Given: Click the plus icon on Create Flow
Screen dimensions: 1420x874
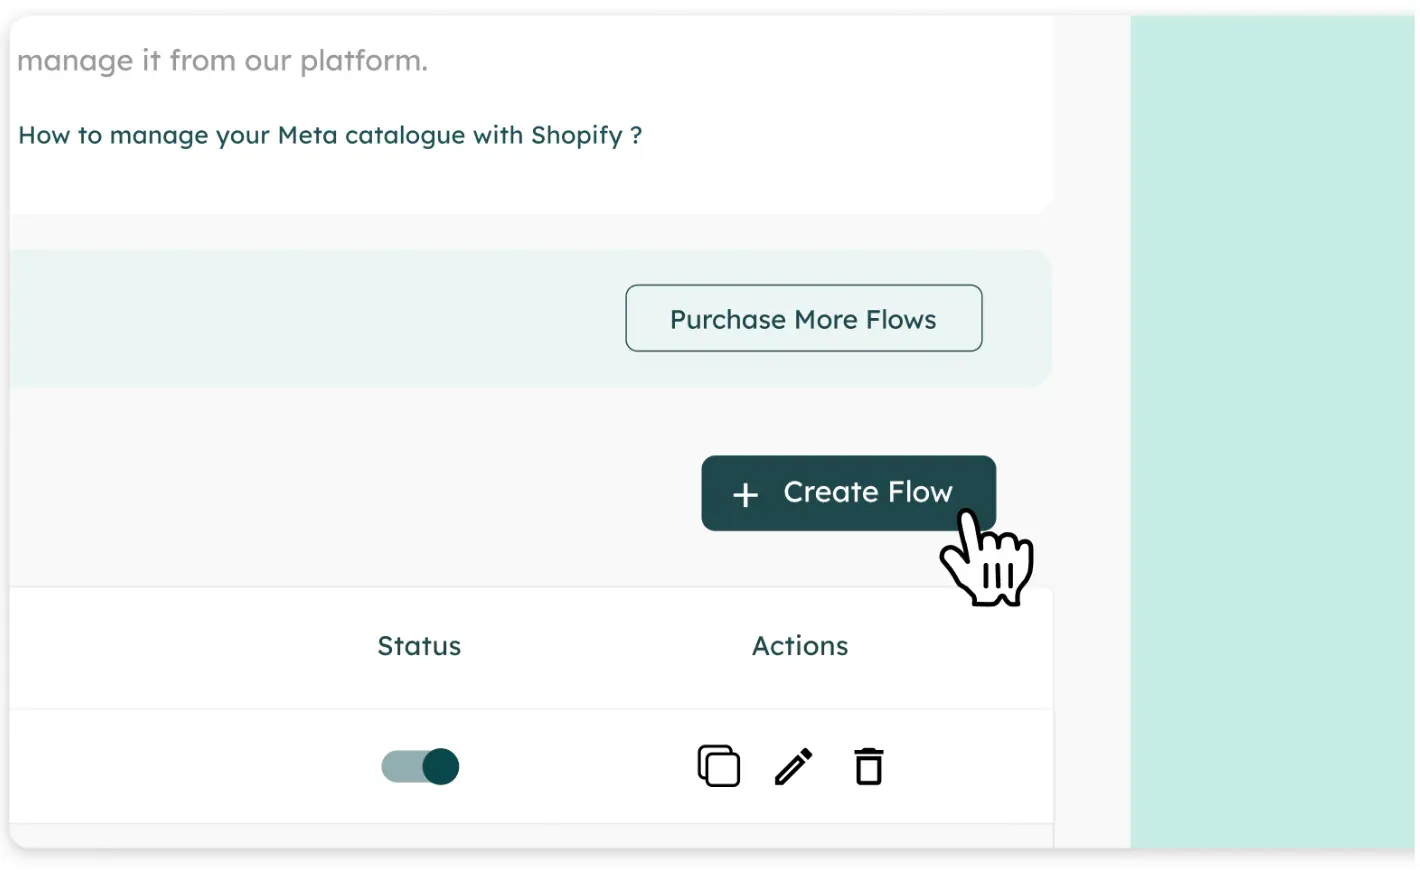Looking at the screenshot, I should coord(745,494).
